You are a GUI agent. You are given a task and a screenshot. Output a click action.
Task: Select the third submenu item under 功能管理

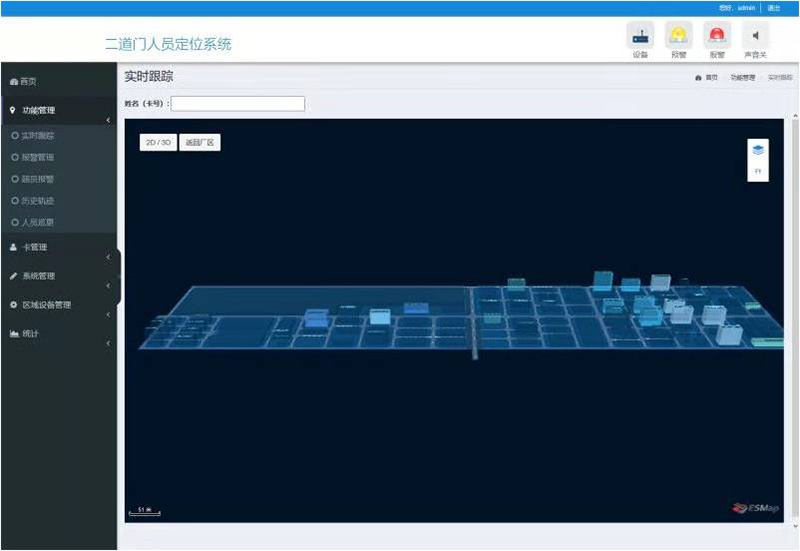pyautogui.click(x=37, y=179)
